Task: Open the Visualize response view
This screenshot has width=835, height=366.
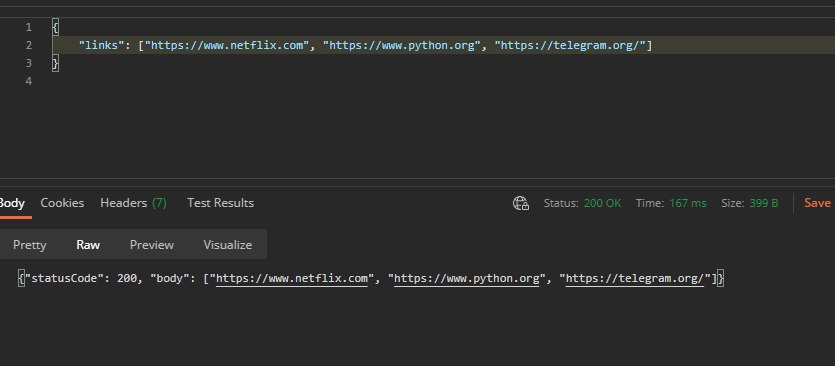Action: click(x=227, y=245)
